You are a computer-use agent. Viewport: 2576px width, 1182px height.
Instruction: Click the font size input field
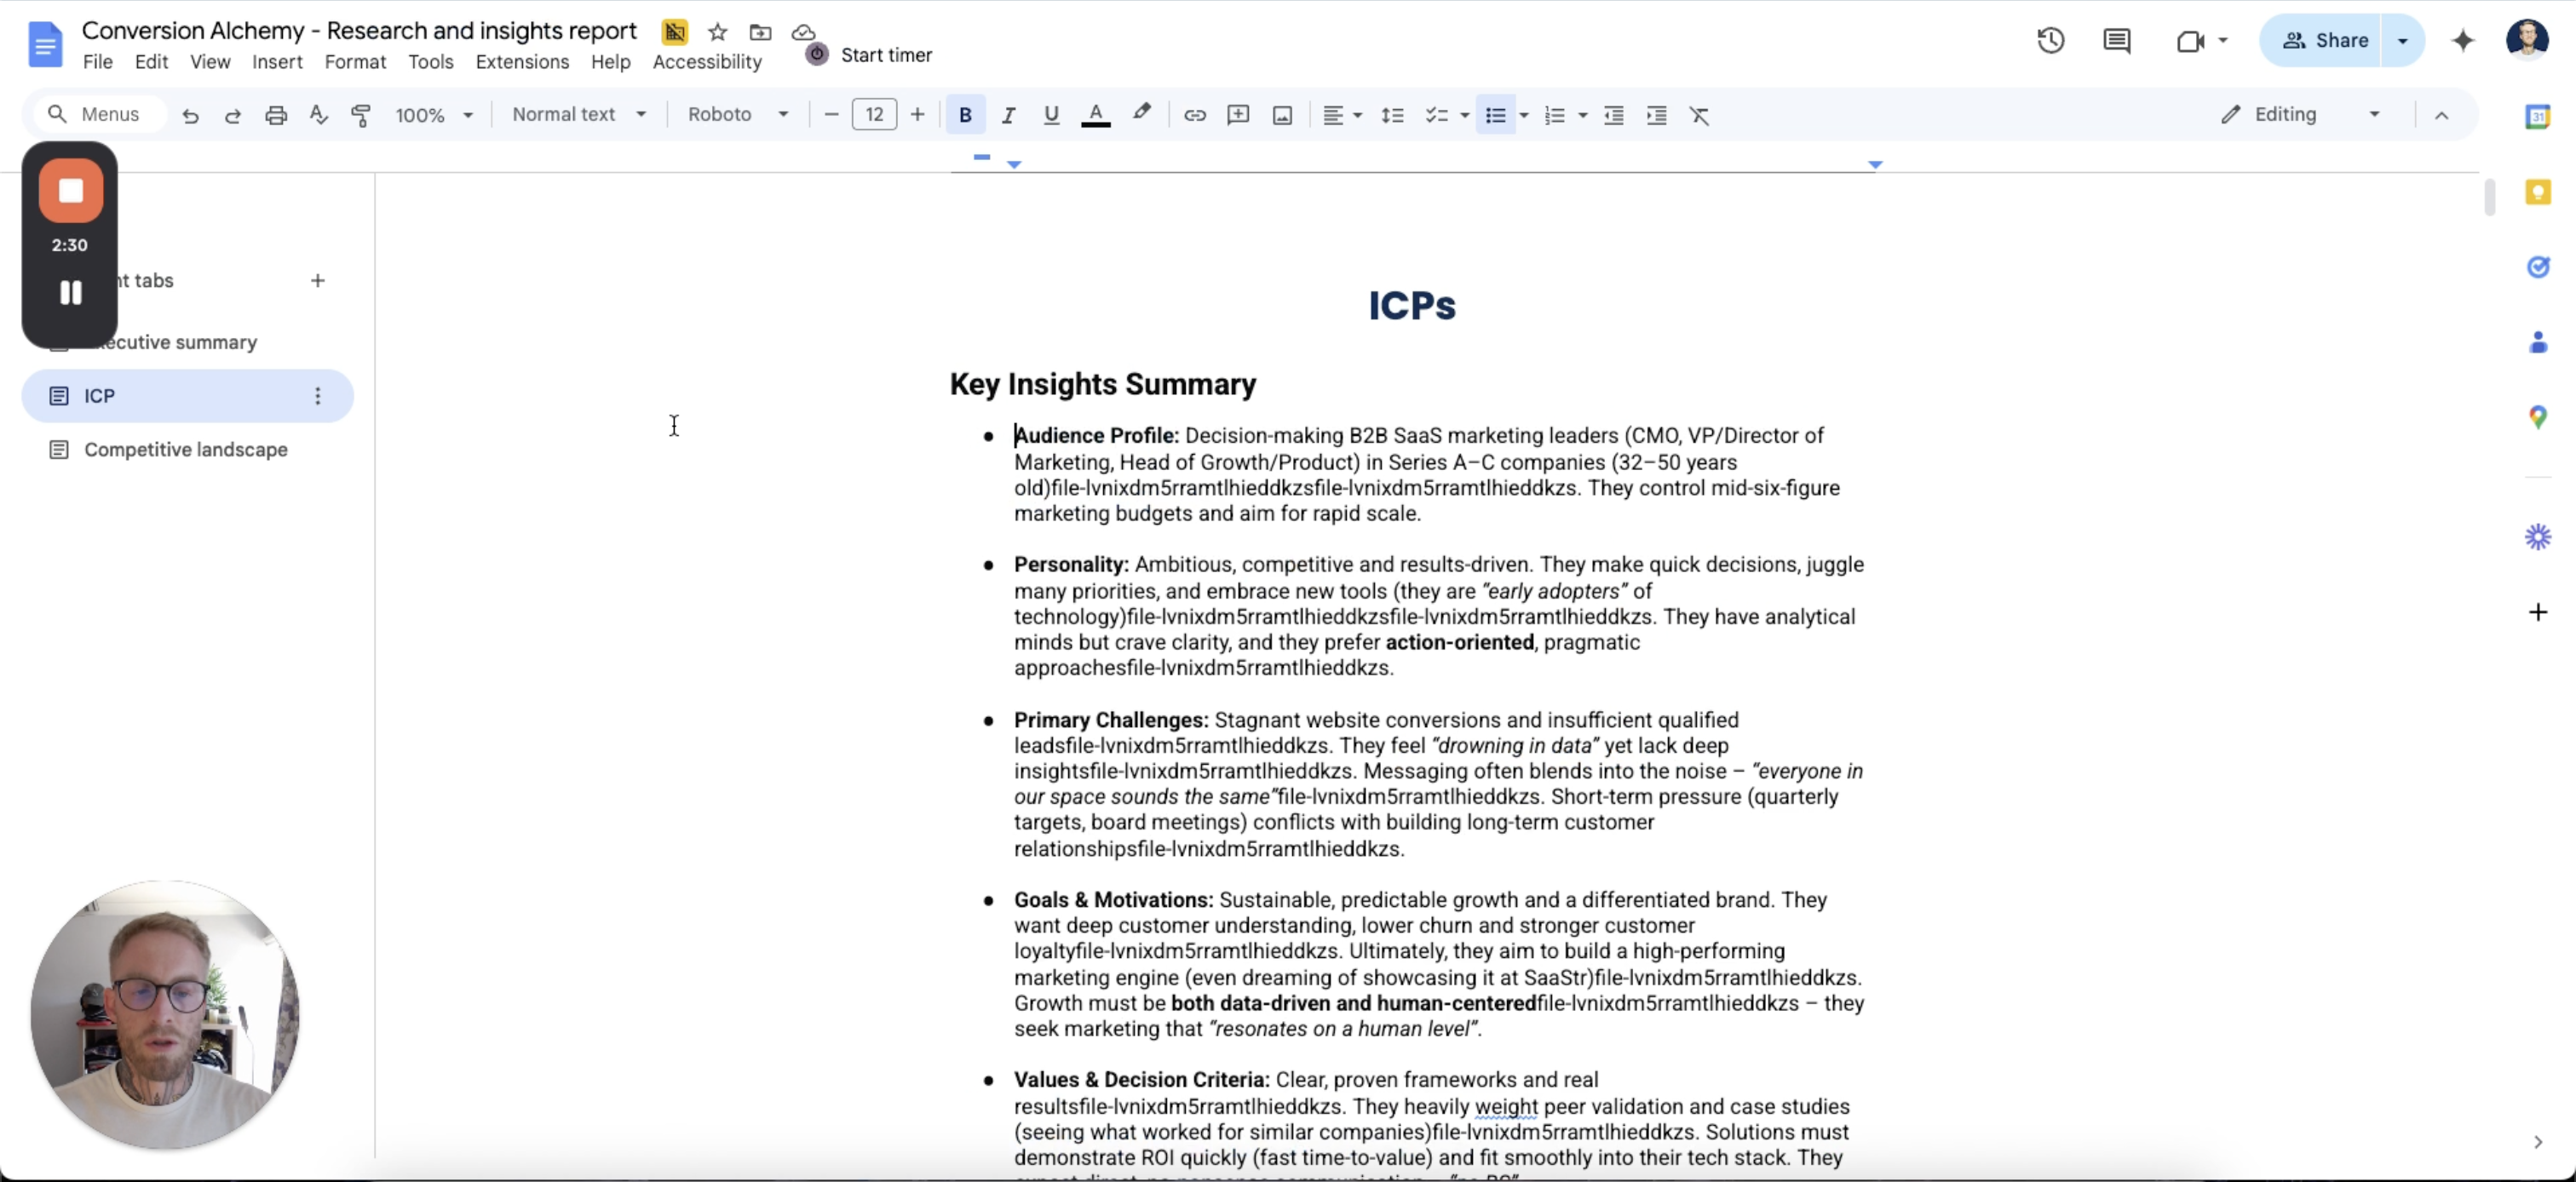pos(874,115)
